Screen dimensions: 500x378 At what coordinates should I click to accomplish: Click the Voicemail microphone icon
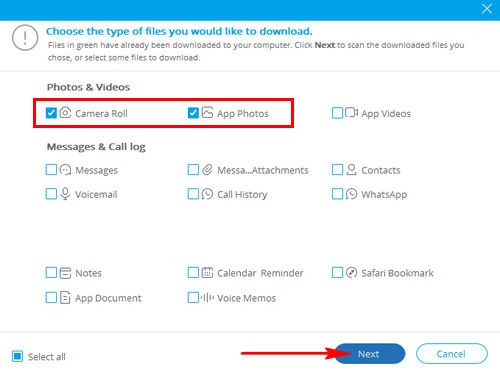(x=65, y=194)
